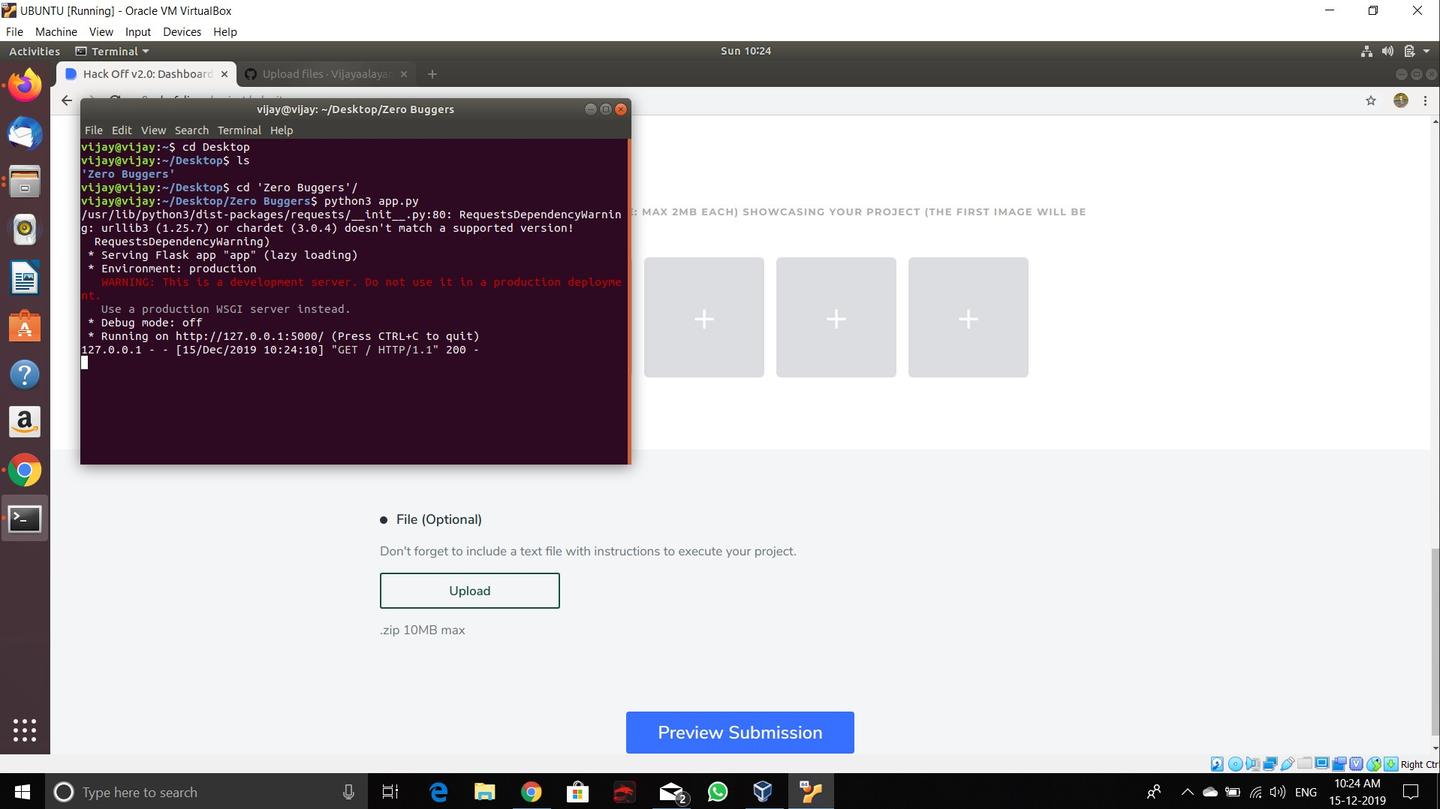Open the Amazon dock launcher
The height and width of the screenshot is (809, 1440).
click(25, 422)
